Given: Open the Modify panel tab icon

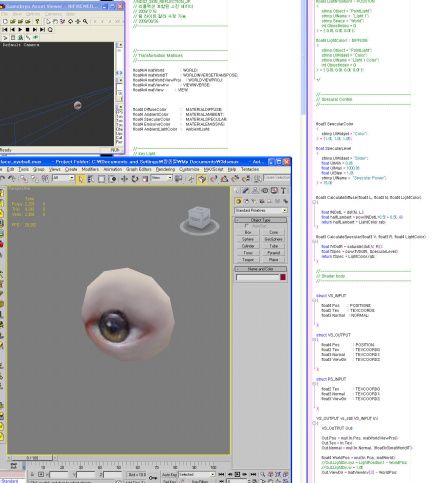Looking at the screenshot, I should click(246, 190).
